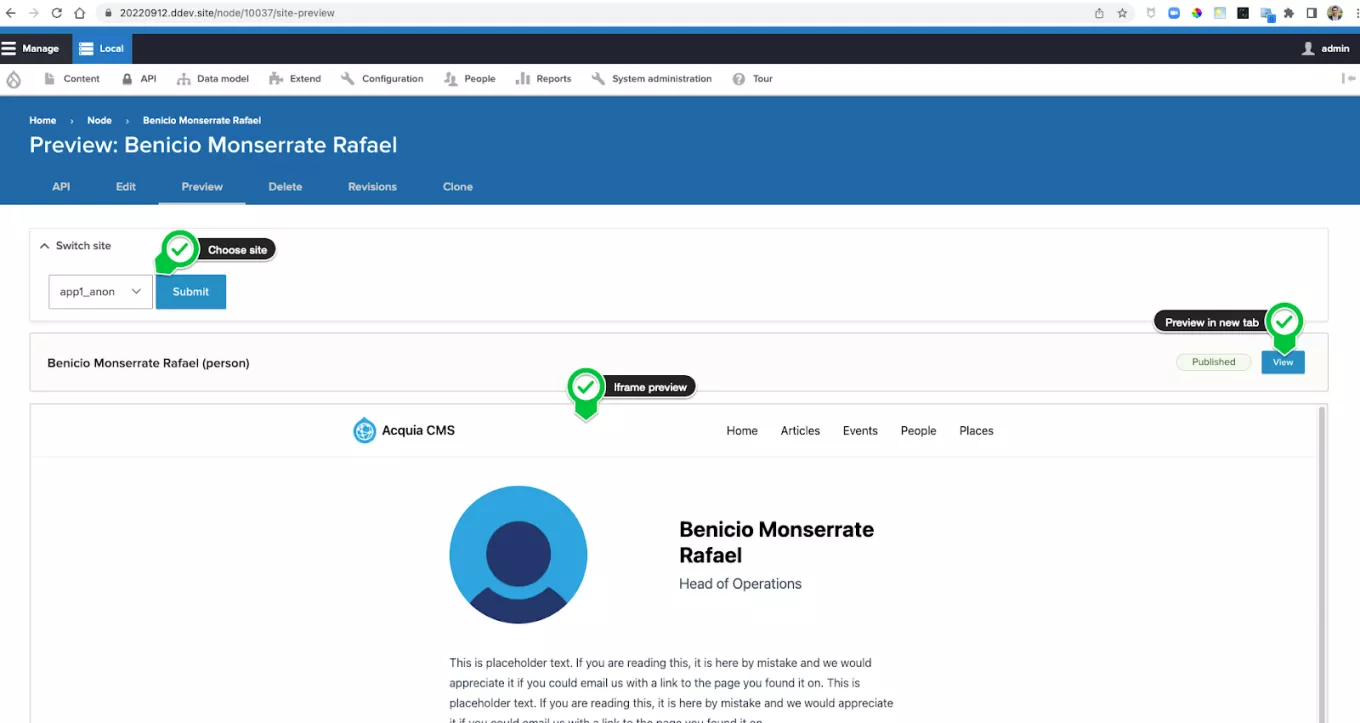Bookmark this page with the star icon
The image size is (1360, 723).
(x=1122, y=13)
